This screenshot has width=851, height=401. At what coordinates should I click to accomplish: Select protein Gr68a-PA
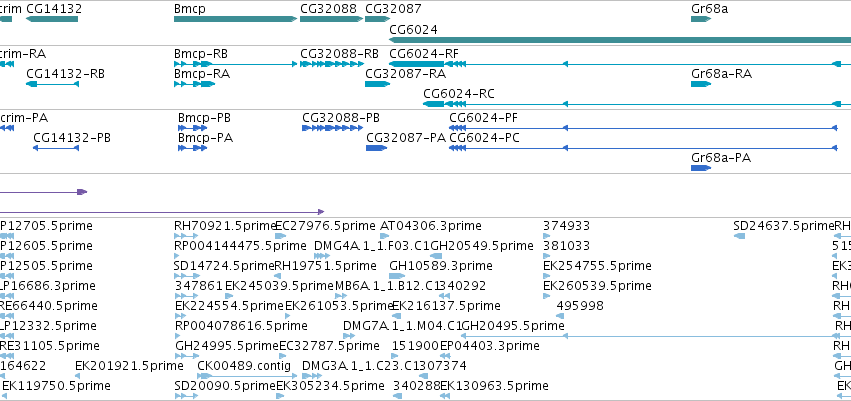701,168
